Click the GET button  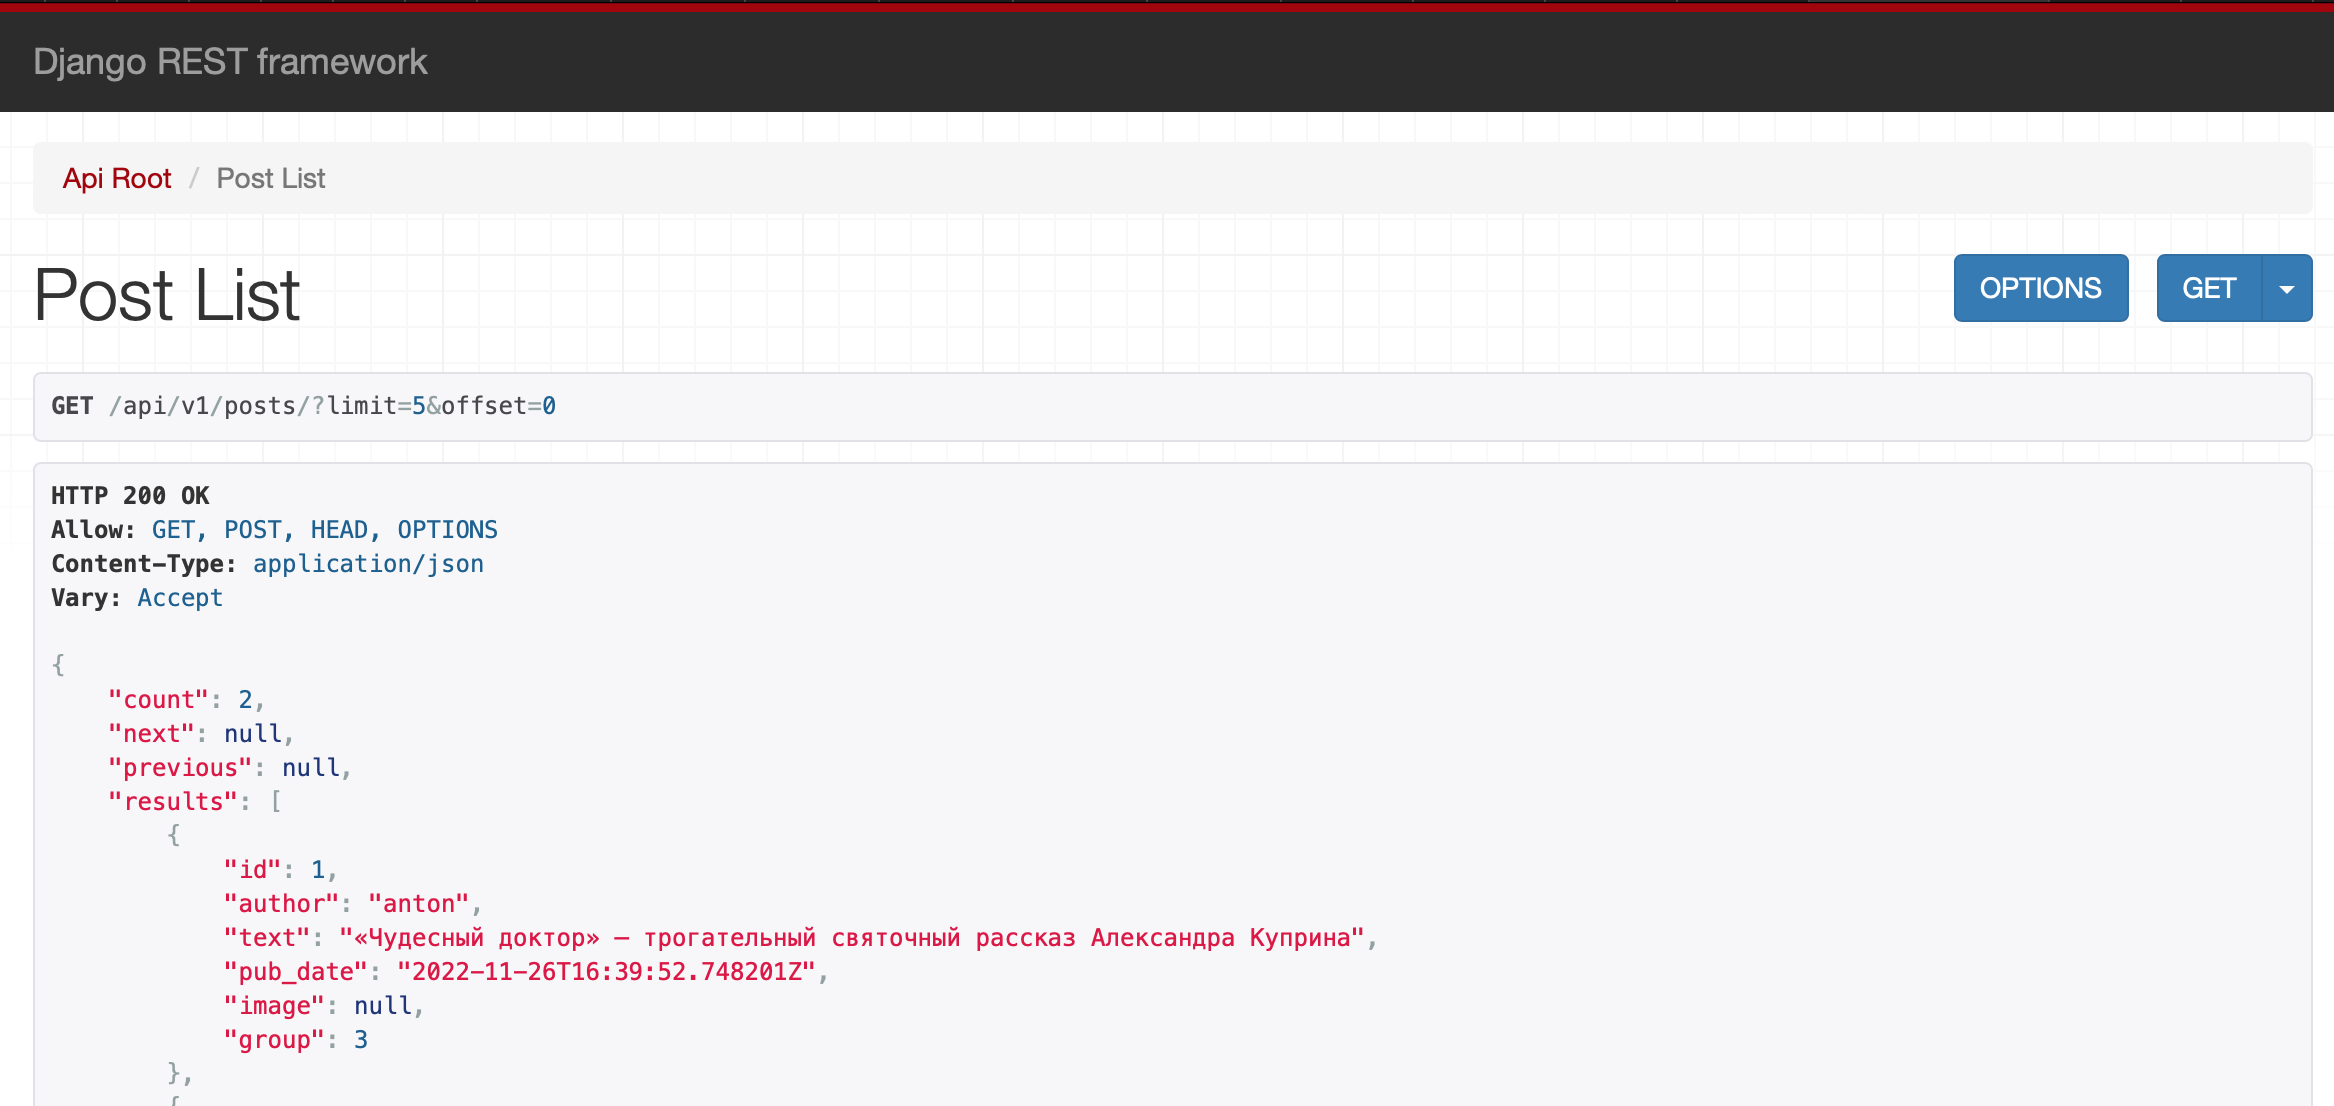point(2209,288)
